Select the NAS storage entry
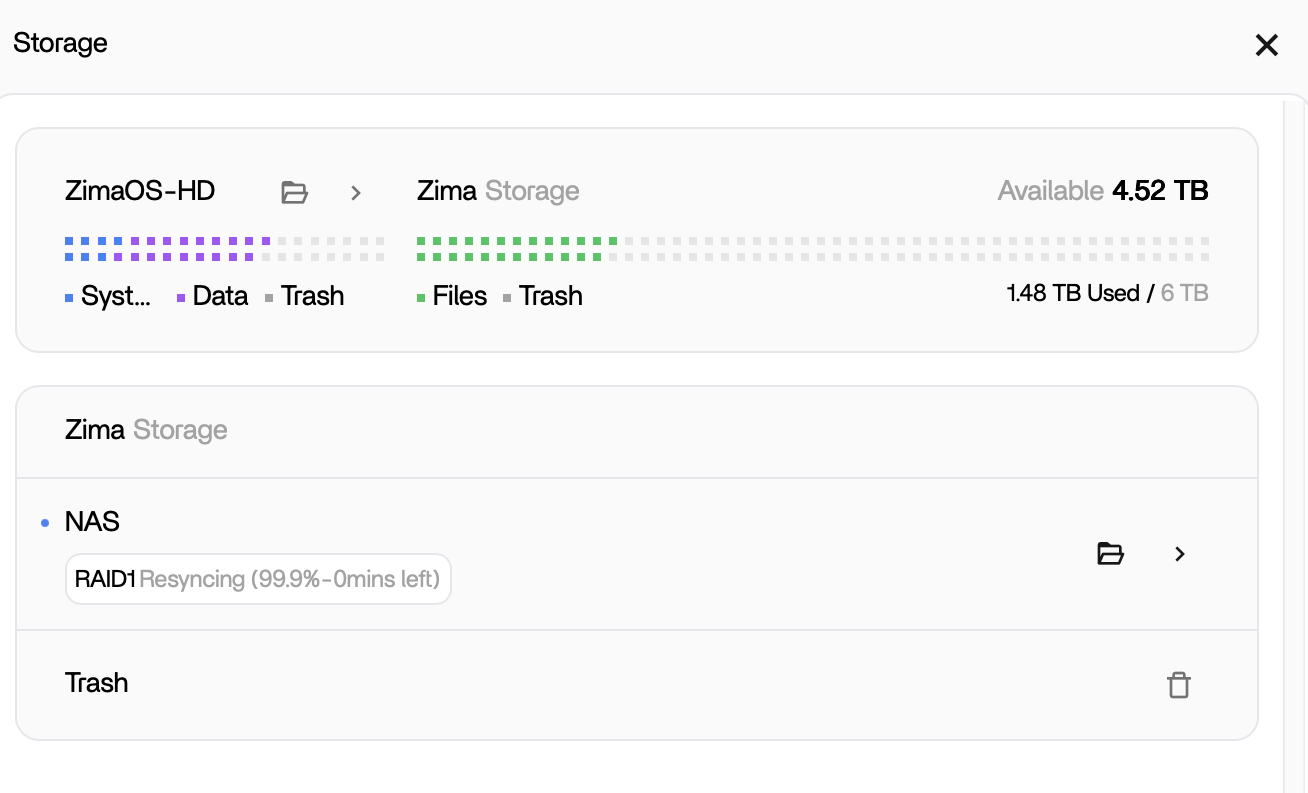The image size is (1308, 793). tap(92, 521)
